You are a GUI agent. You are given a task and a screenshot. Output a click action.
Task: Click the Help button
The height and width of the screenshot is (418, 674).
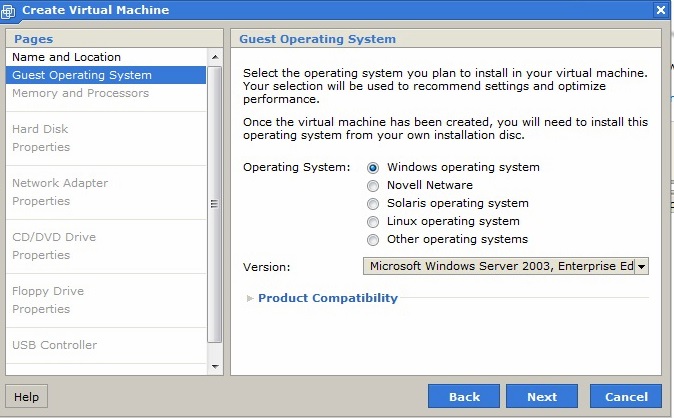(x=26, y=396)
